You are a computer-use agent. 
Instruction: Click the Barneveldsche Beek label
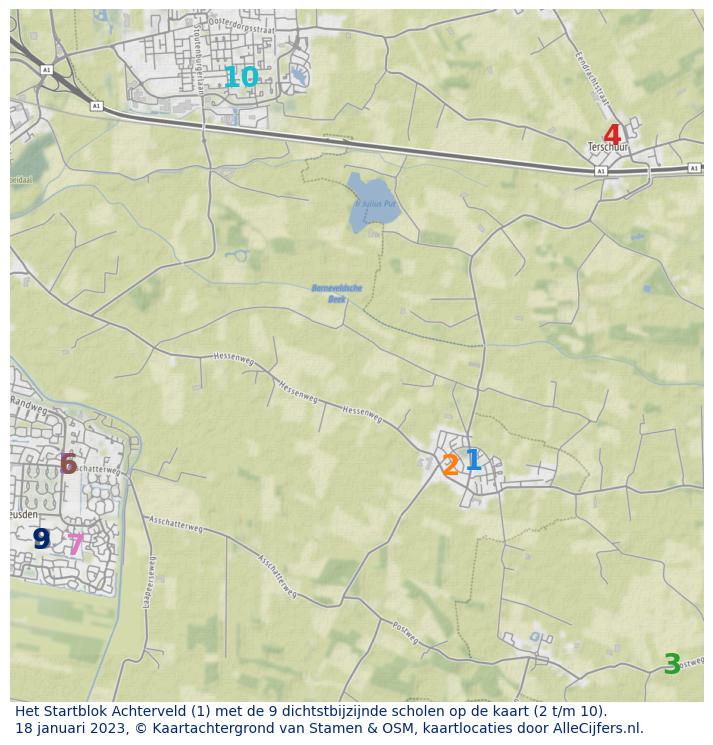[x=336, y=293]
